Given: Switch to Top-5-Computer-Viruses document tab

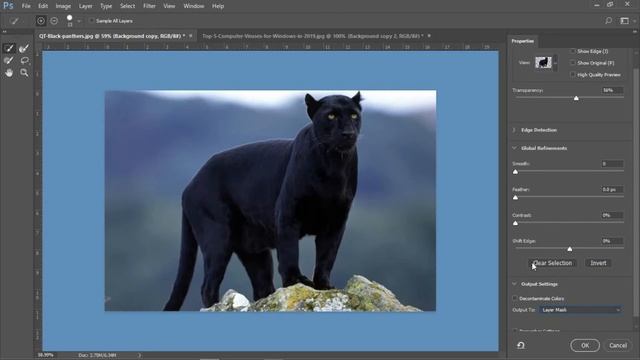Looking at the screenshot, I should click(313, 36).
